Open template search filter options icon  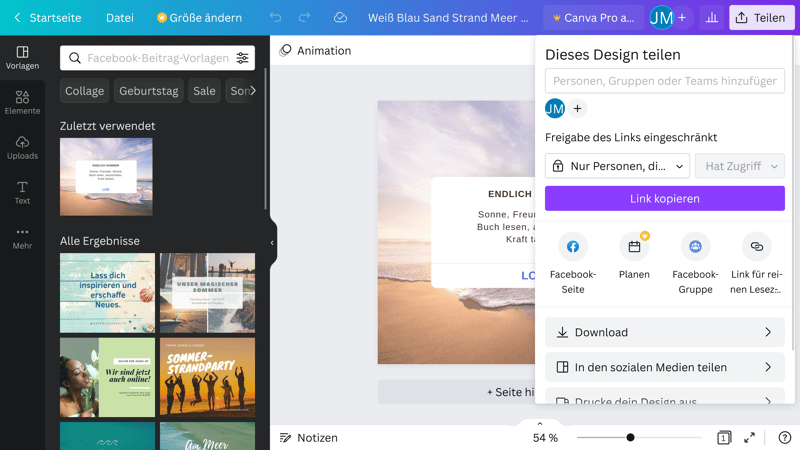coord(242,59)
